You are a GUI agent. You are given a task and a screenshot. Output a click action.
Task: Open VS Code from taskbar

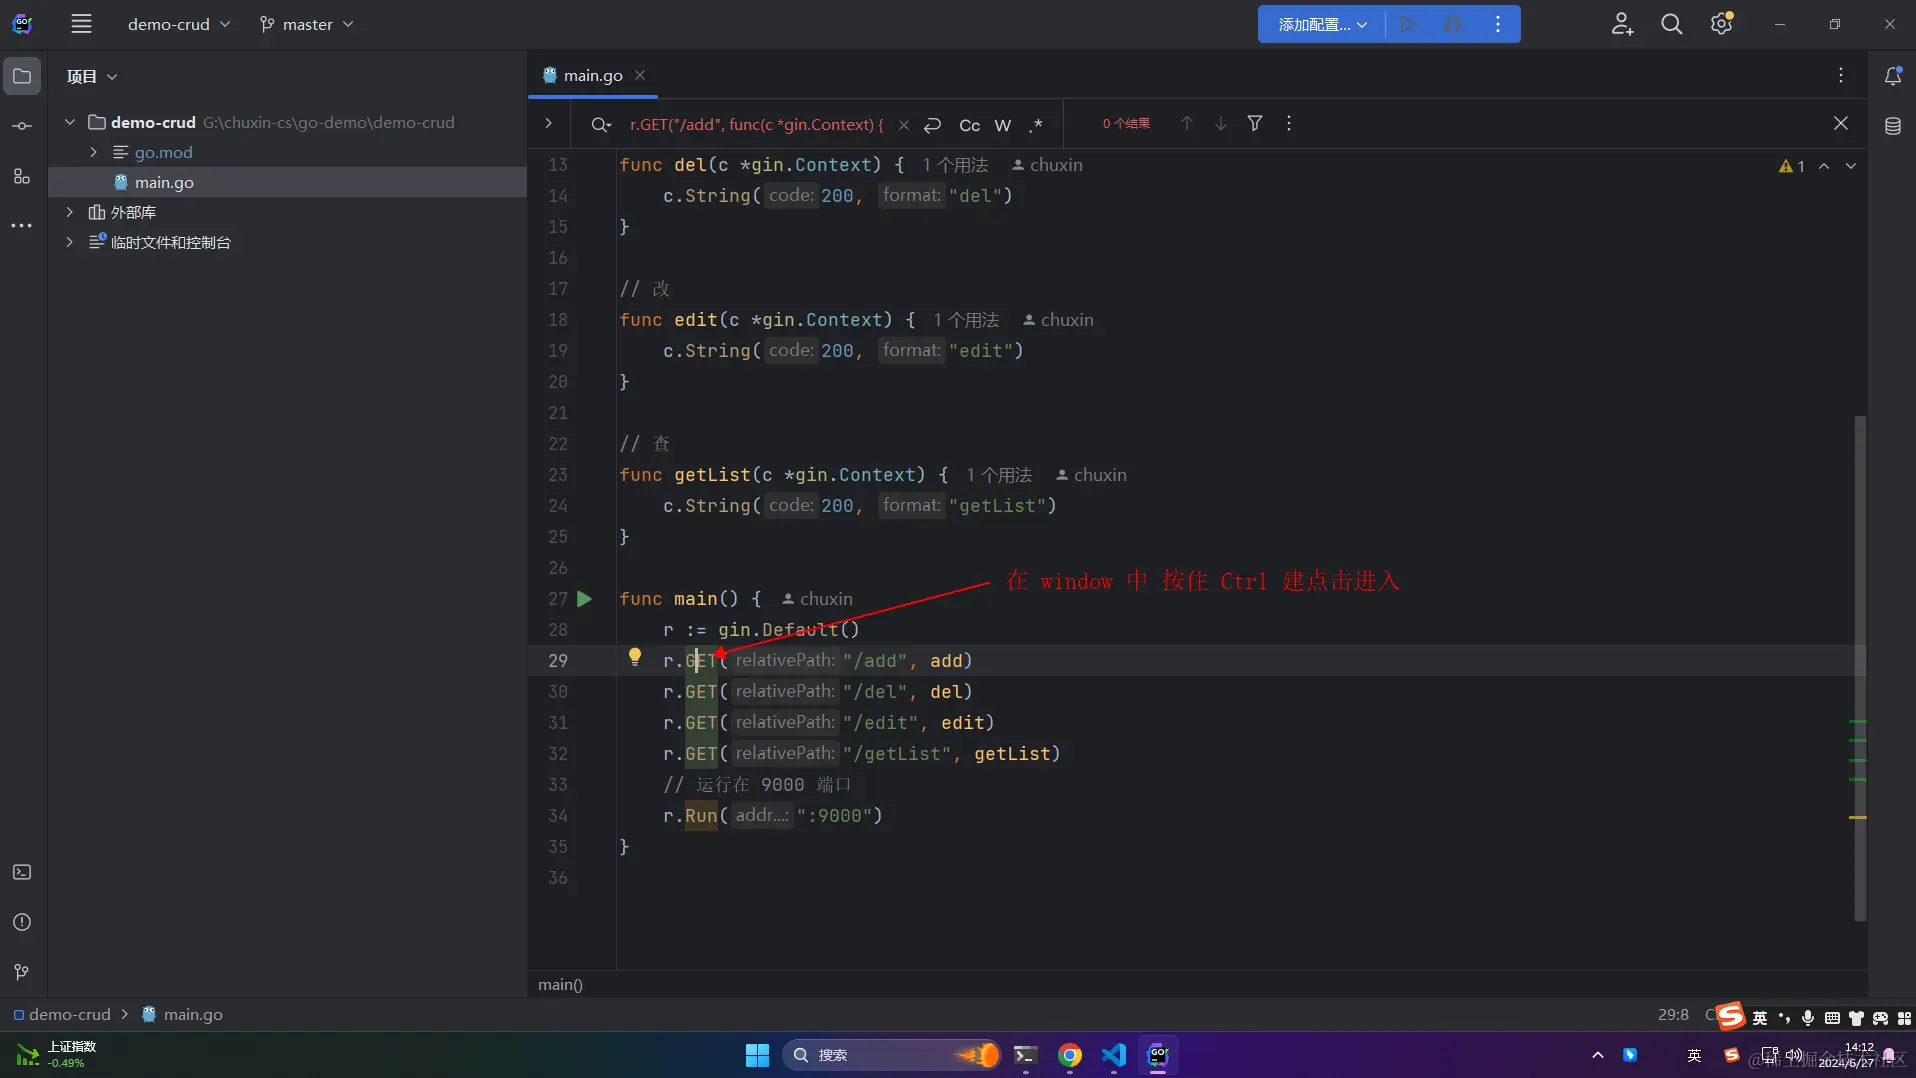click(1113, 1055)
